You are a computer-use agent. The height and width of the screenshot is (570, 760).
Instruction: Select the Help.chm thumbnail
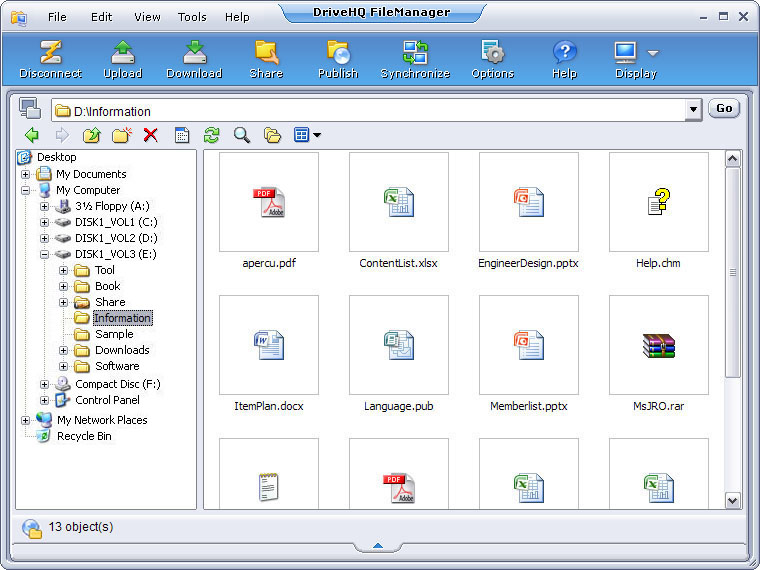(x=659, y=202)
